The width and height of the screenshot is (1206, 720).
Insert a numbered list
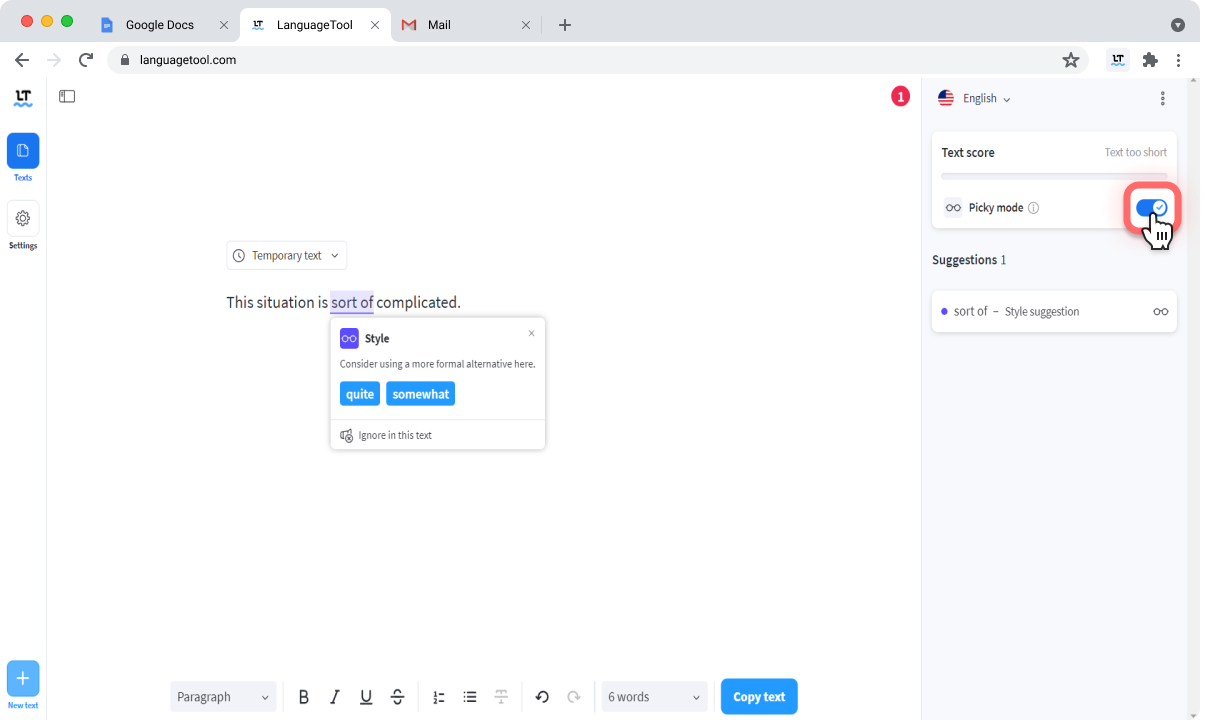coord(439,697)
